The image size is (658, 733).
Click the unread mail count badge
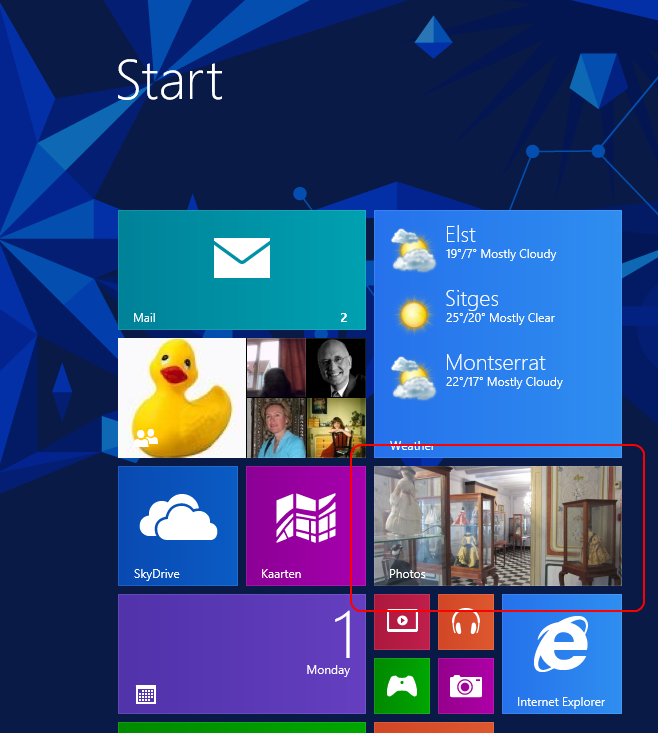coord(343,318)
